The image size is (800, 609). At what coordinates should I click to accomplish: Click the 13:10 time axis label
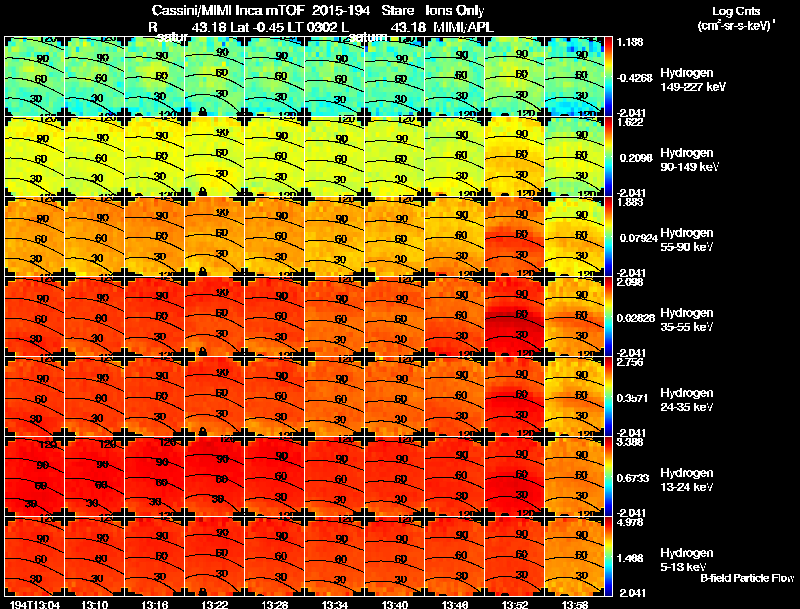click(x=94, y=604)
